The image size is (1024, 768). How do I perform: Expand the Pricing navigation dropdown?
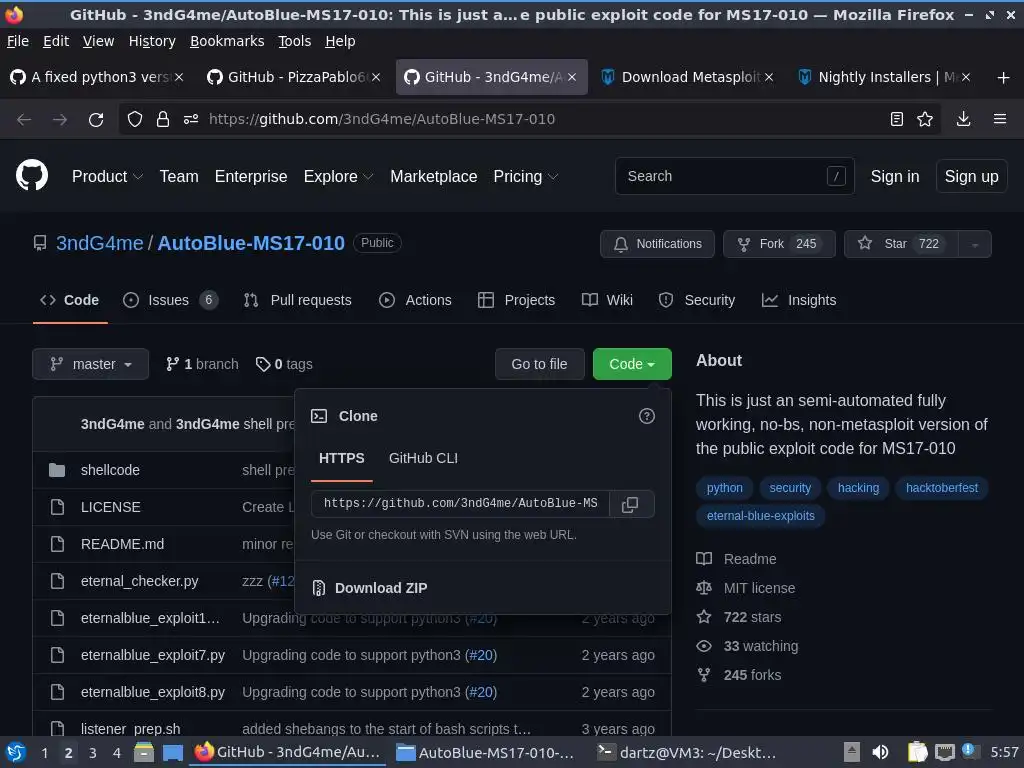click(x=525, y=176)
